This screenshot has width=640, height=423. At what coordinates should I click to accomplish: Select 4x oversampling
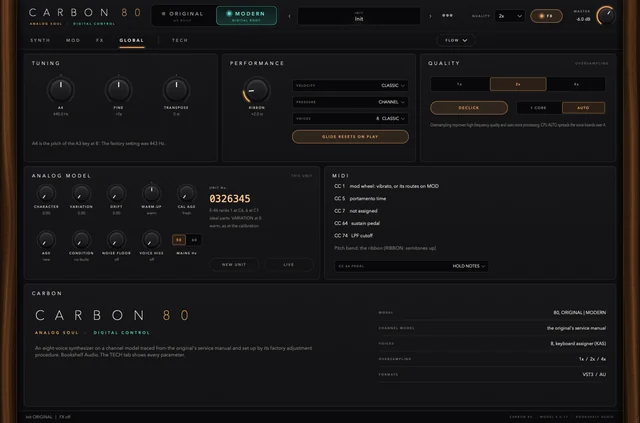tap(576, 84)
